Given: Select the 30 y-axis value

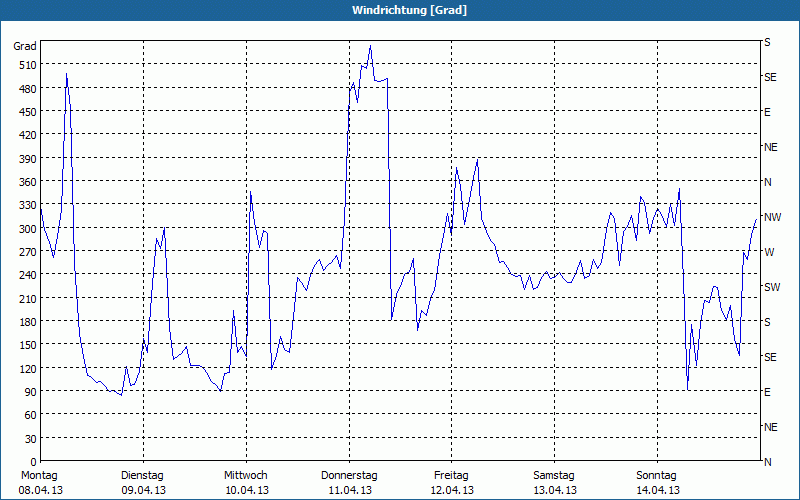Looking at the screenshot, I should point(31,439).
